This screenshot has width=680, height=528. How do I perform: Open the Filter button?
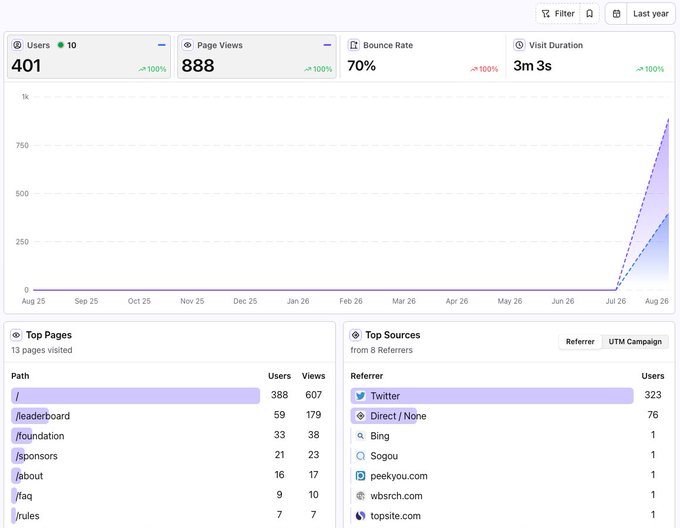coord(558,14)
